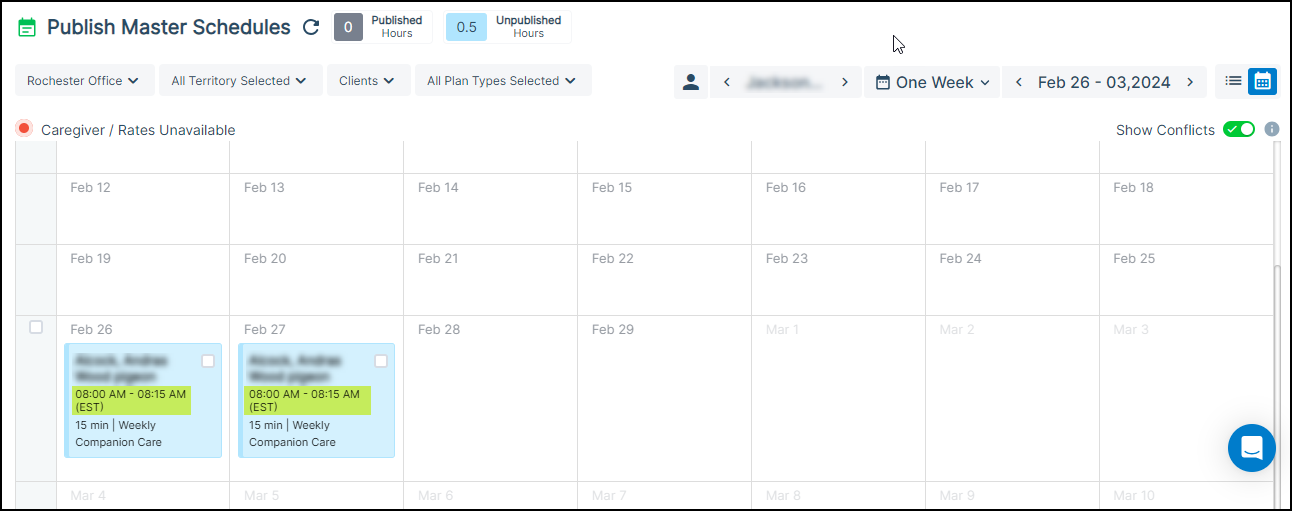Toggle Show Conflicts switch off

(1239, 130)
